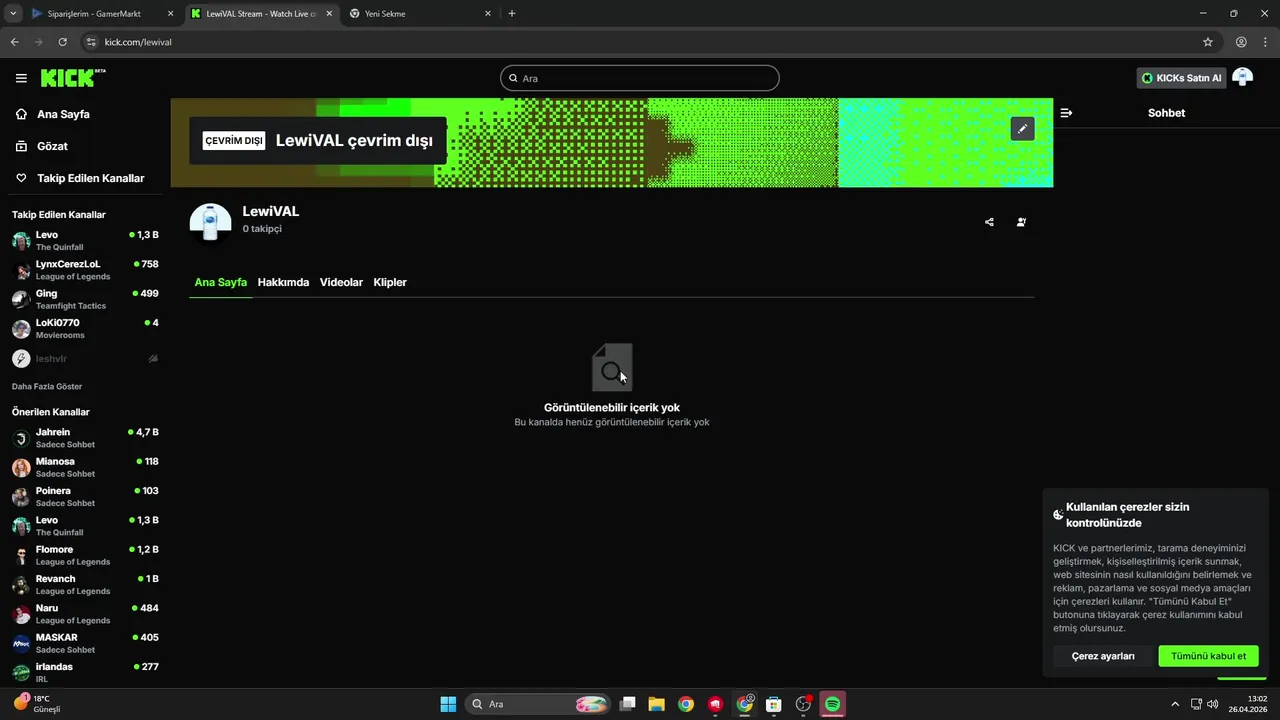Click the 0 takipçi follower count

pyautogui.click(x=262, y=229)
